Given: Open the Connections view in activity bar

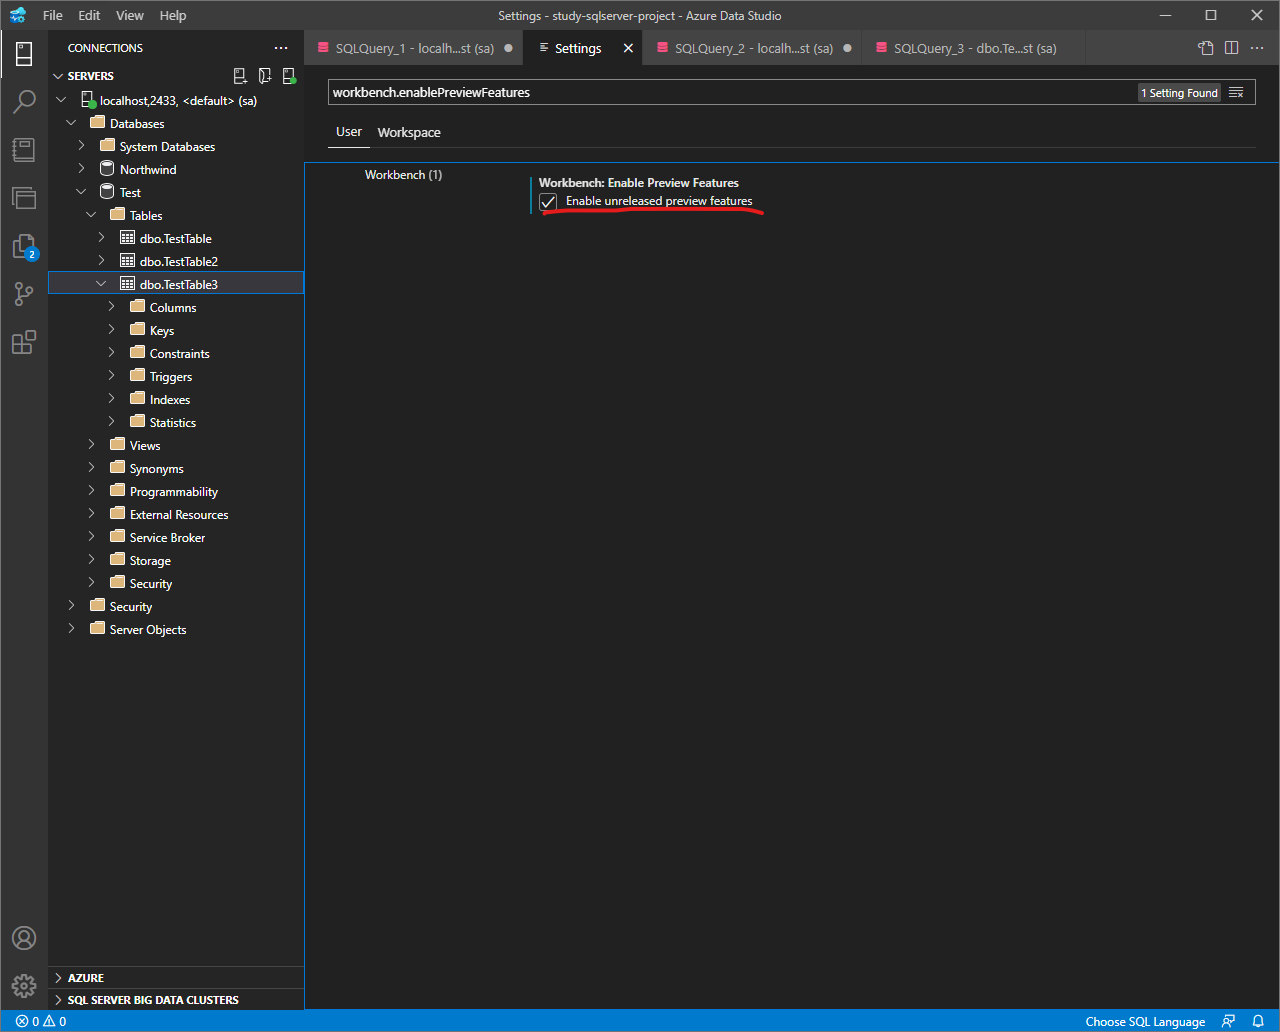Looking at the screenshot, I should (24, 54).
